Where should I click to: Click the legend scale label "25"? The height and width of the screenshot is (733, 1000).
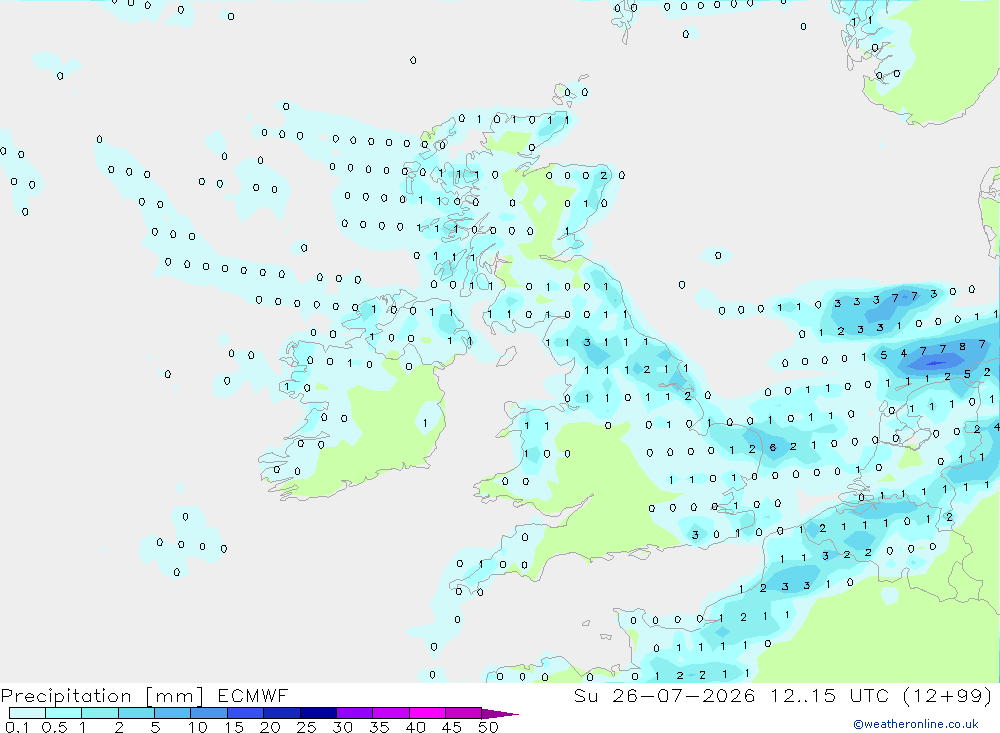(306, 727)
